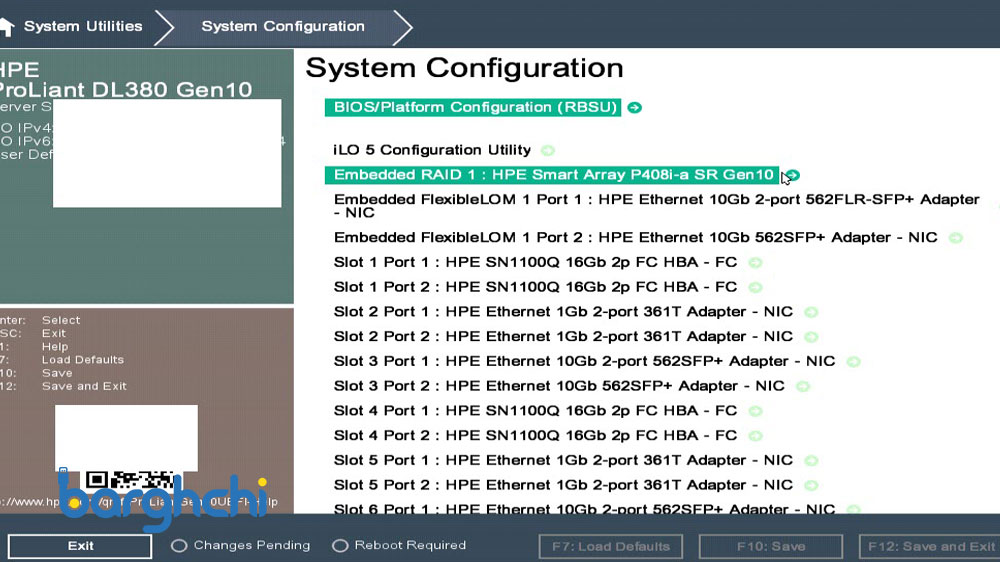
Task: Click F12: Save and Exit button
Action: point(930,547)
